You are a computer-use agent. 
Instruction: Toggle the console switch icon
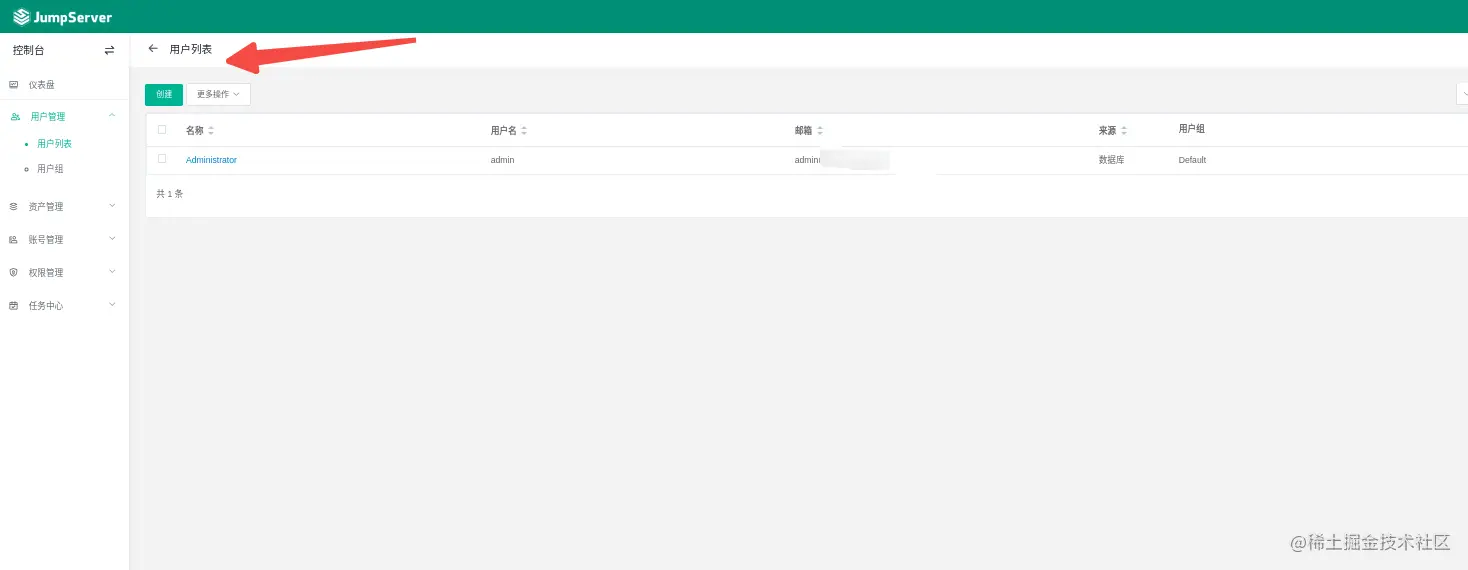pyautogui.click(x=109, y=50)
